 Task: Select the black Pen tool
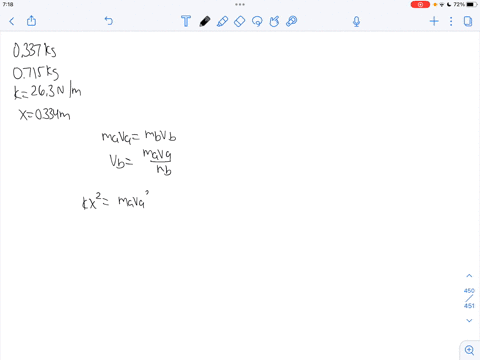click(x=205, y=21)
